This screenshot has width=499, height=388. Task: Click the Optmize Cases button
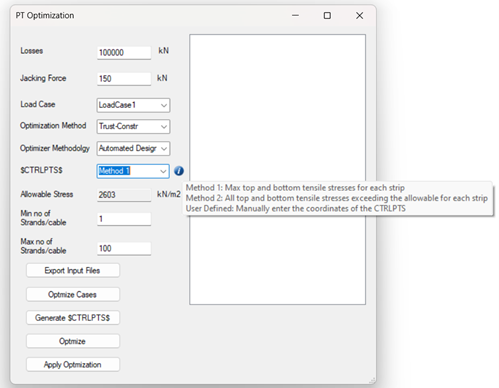(73, 294)
